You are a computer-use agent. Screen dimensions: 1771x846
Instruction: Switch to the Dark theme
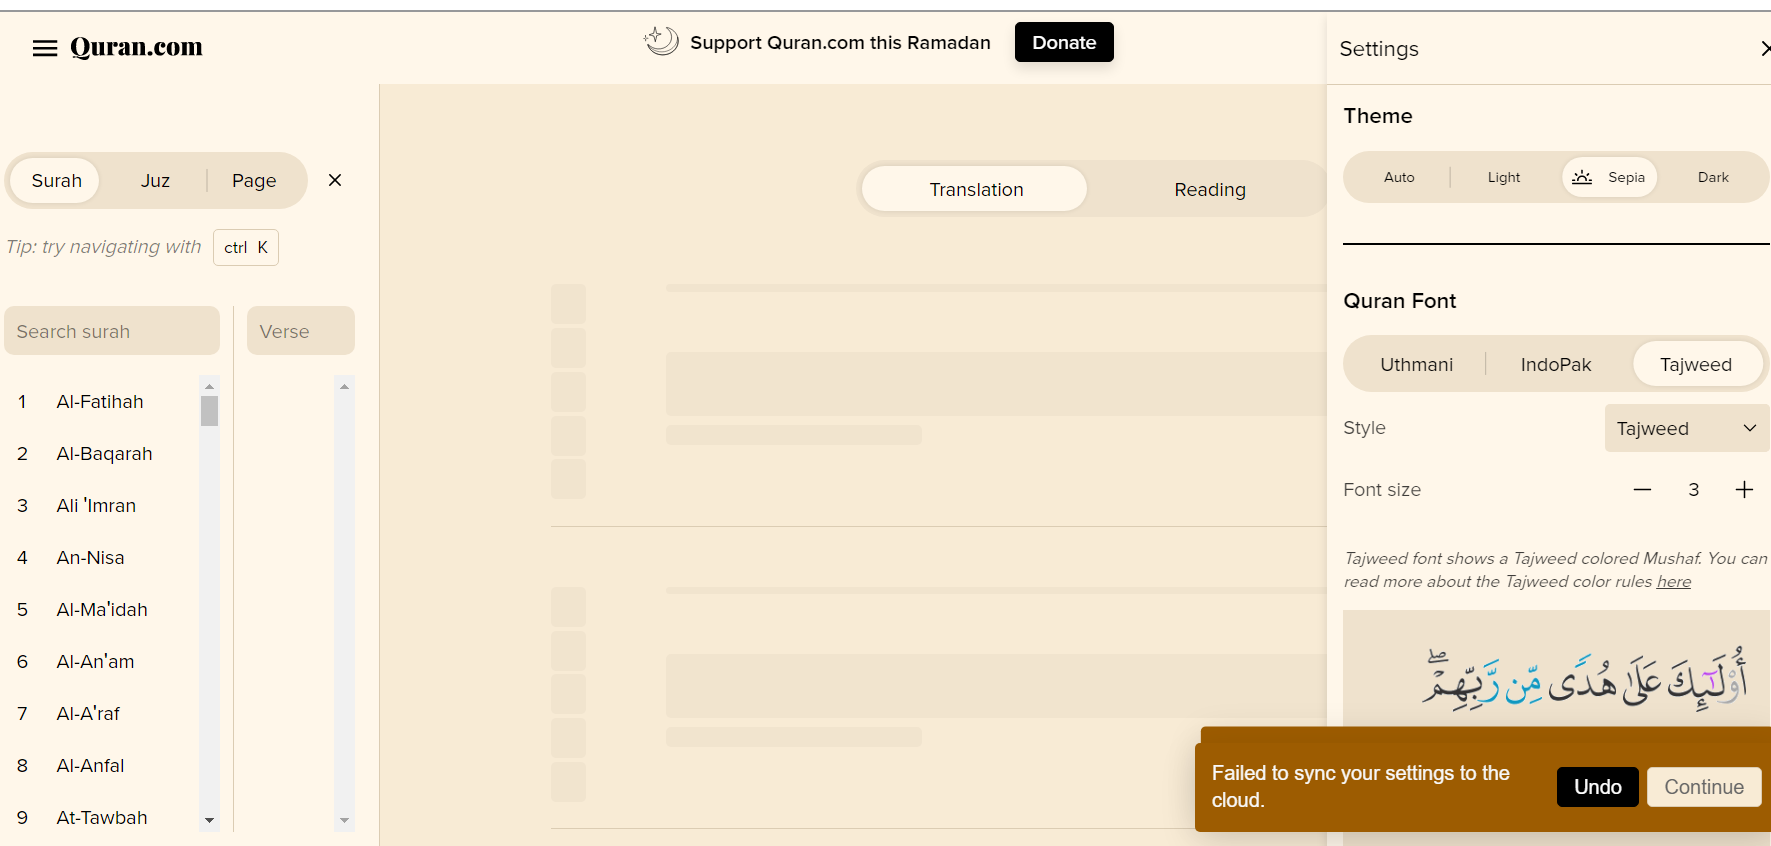pyautogui.click(x=1713, y=177)
